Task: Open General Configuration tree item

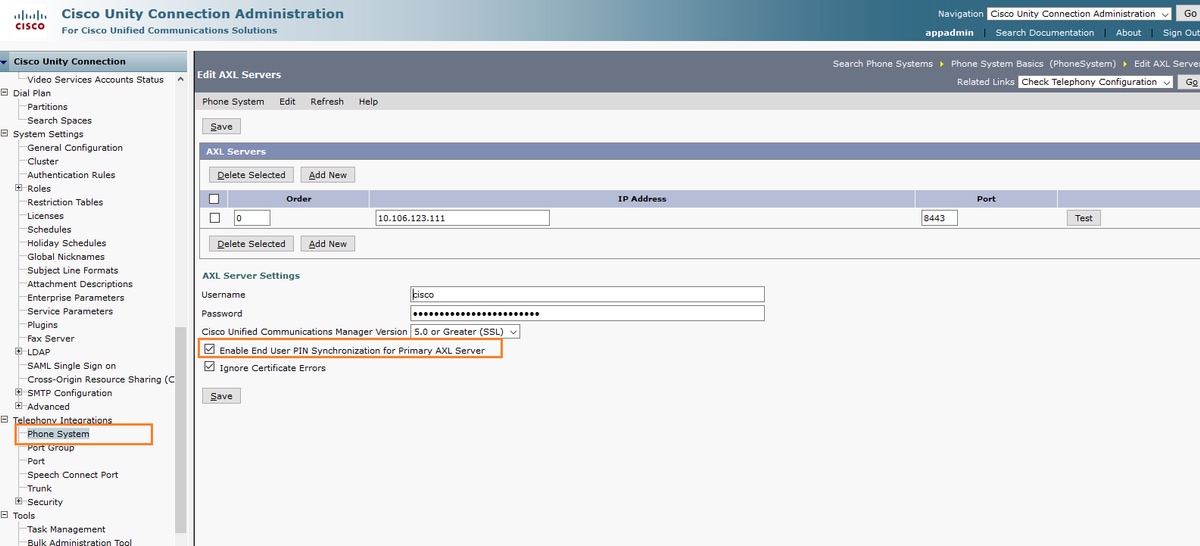Action: pyautogui.click(x=75, y=148)
